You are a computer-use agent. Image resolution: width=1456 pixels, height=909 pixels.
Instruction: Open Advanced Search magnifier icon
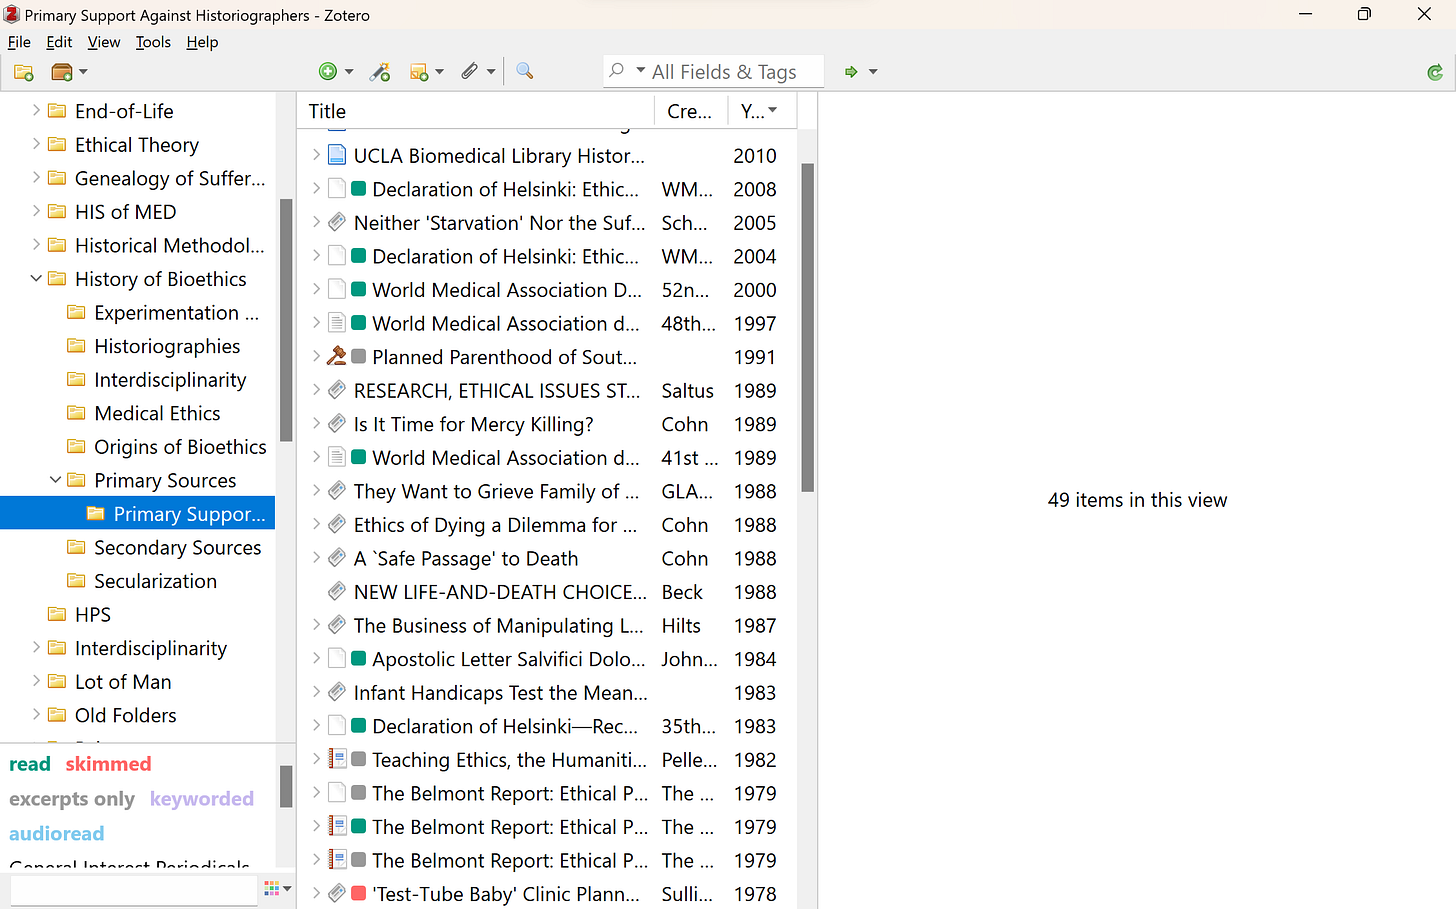click(x=524, y=71)
